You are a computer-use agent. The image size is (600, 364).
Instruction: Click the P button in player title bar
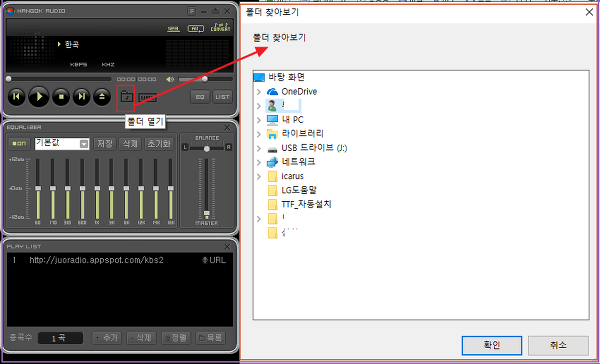point(192,11)
